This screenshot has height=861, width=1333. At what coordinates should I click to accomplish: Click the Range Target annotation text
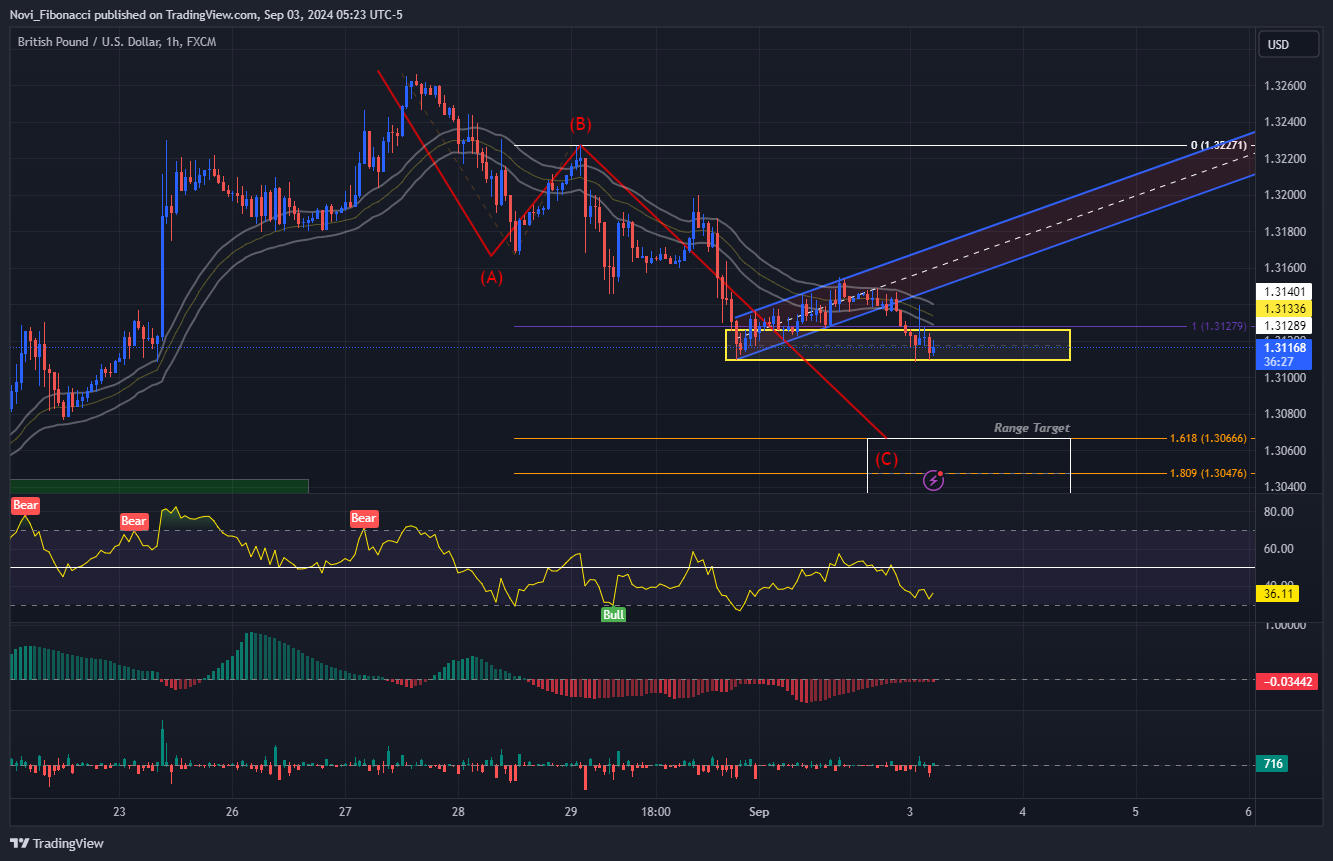click(x=1032, y=428)
